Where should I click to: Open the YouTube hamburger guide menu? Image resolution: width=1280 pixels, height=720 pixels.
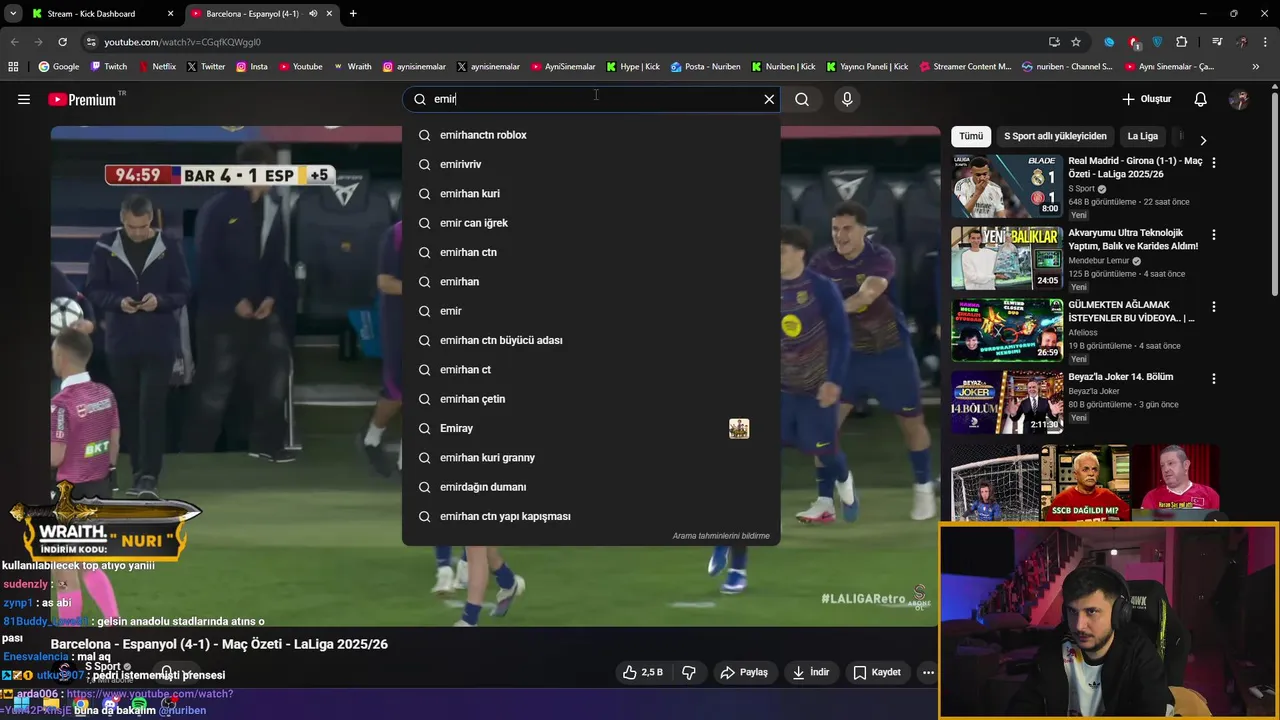pyautogui.click(x=24, y=99)
